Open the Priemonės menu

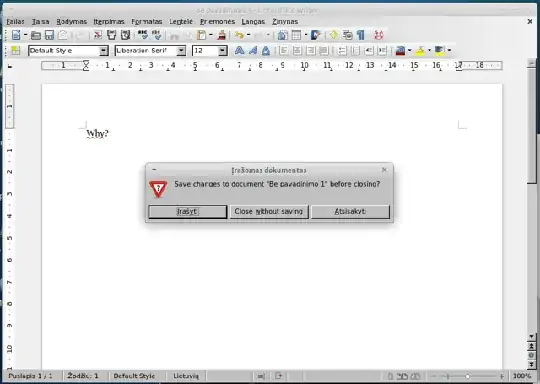[x=217, y=21]
